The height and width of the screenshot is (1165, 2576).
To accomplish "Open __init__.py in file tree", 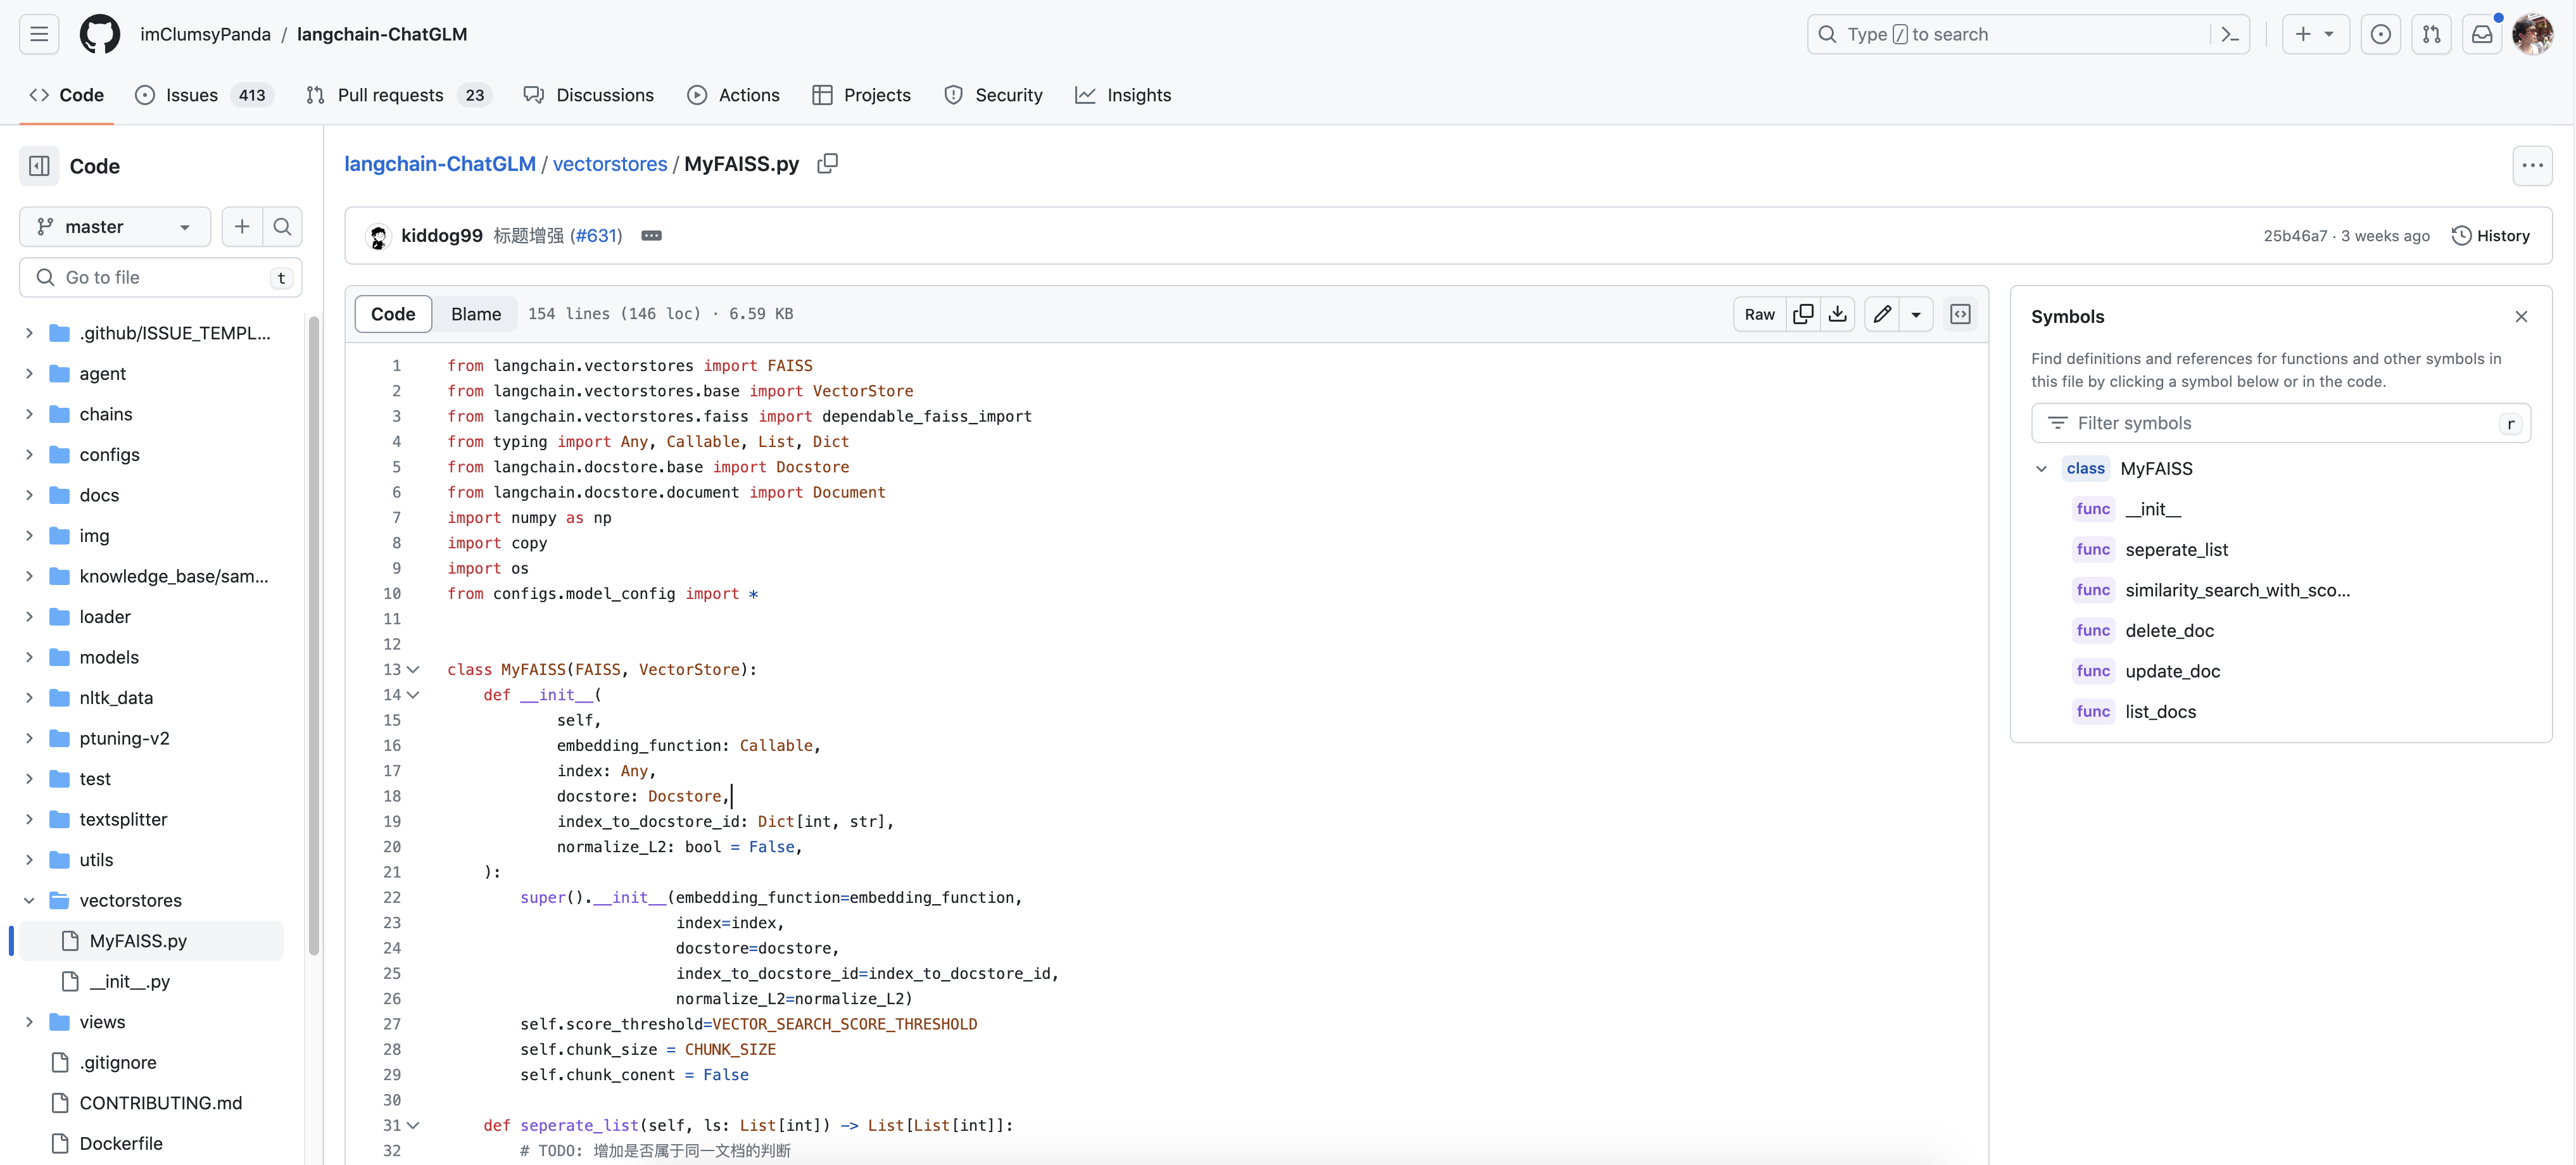I will [x=130, y=982].
